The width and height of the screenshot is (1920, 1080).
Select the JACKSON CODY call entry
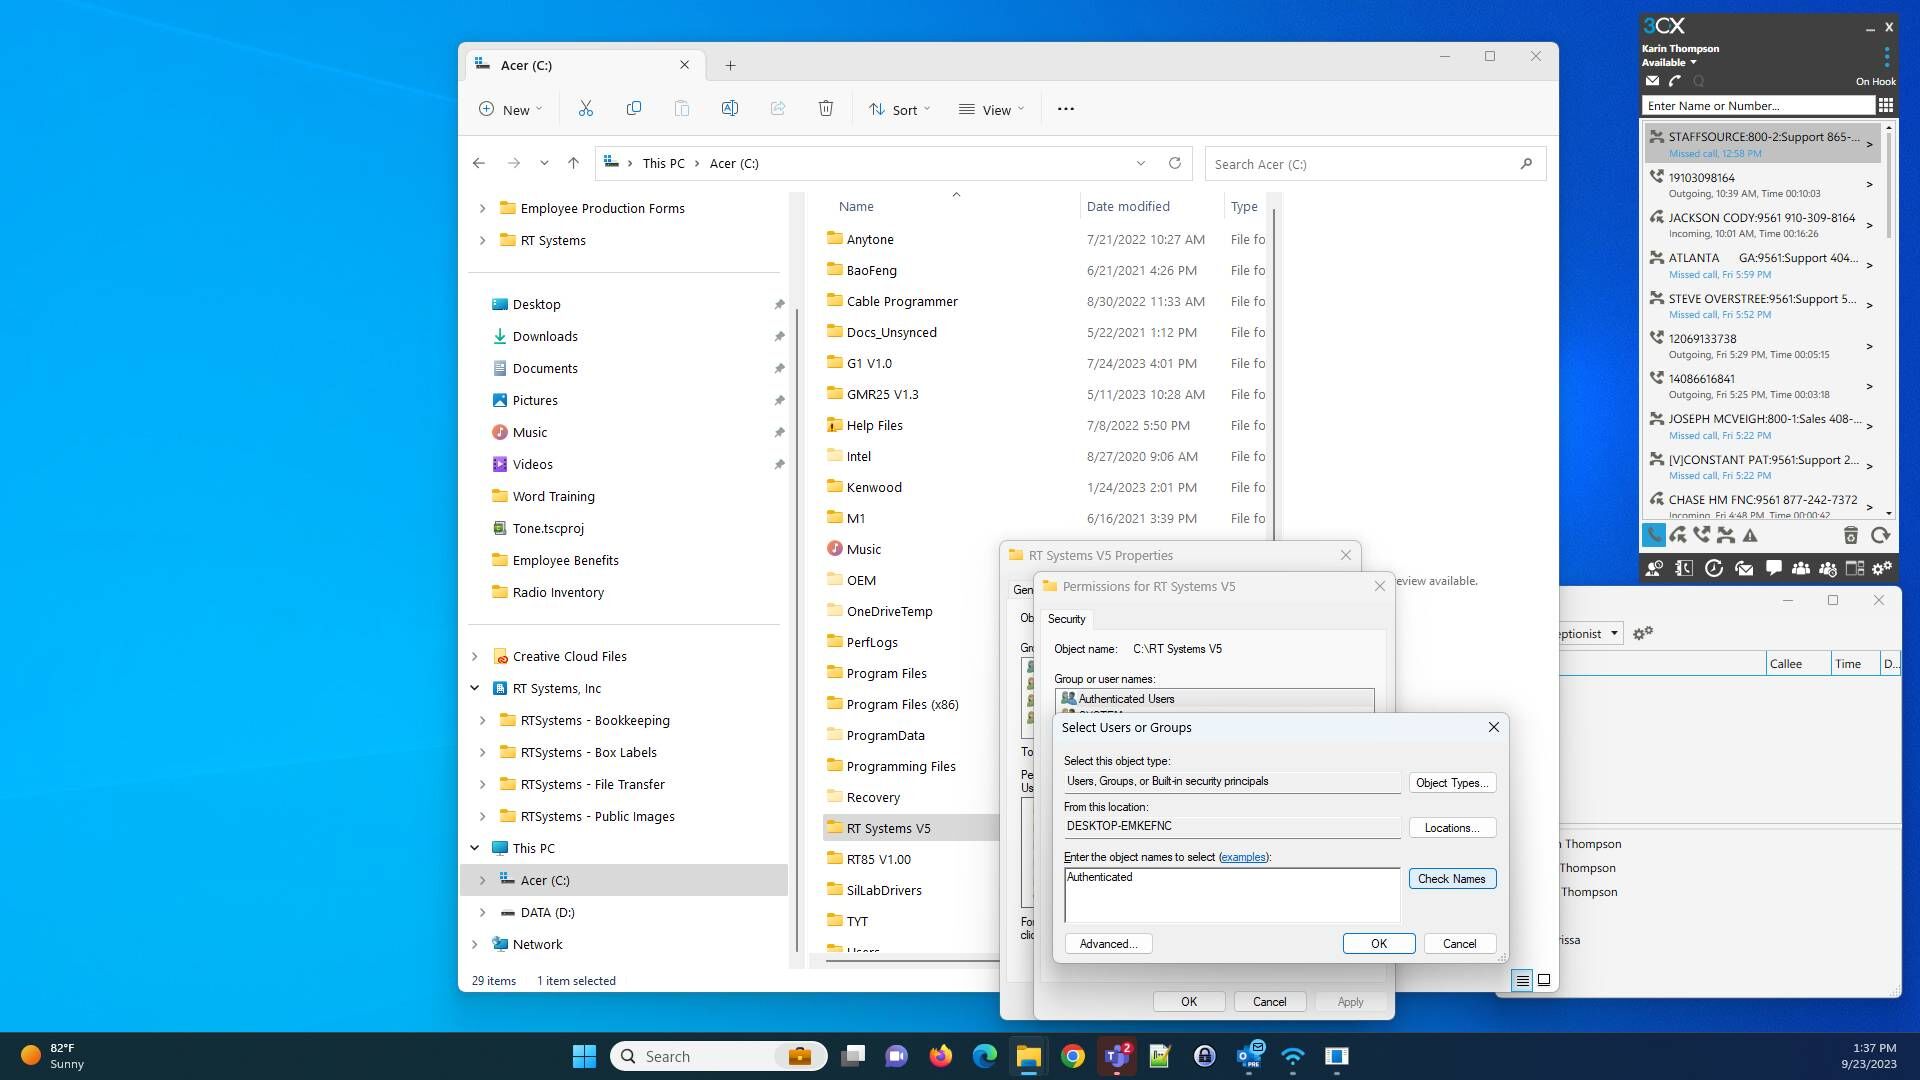pyautogui.click(x=1763, y=225)
